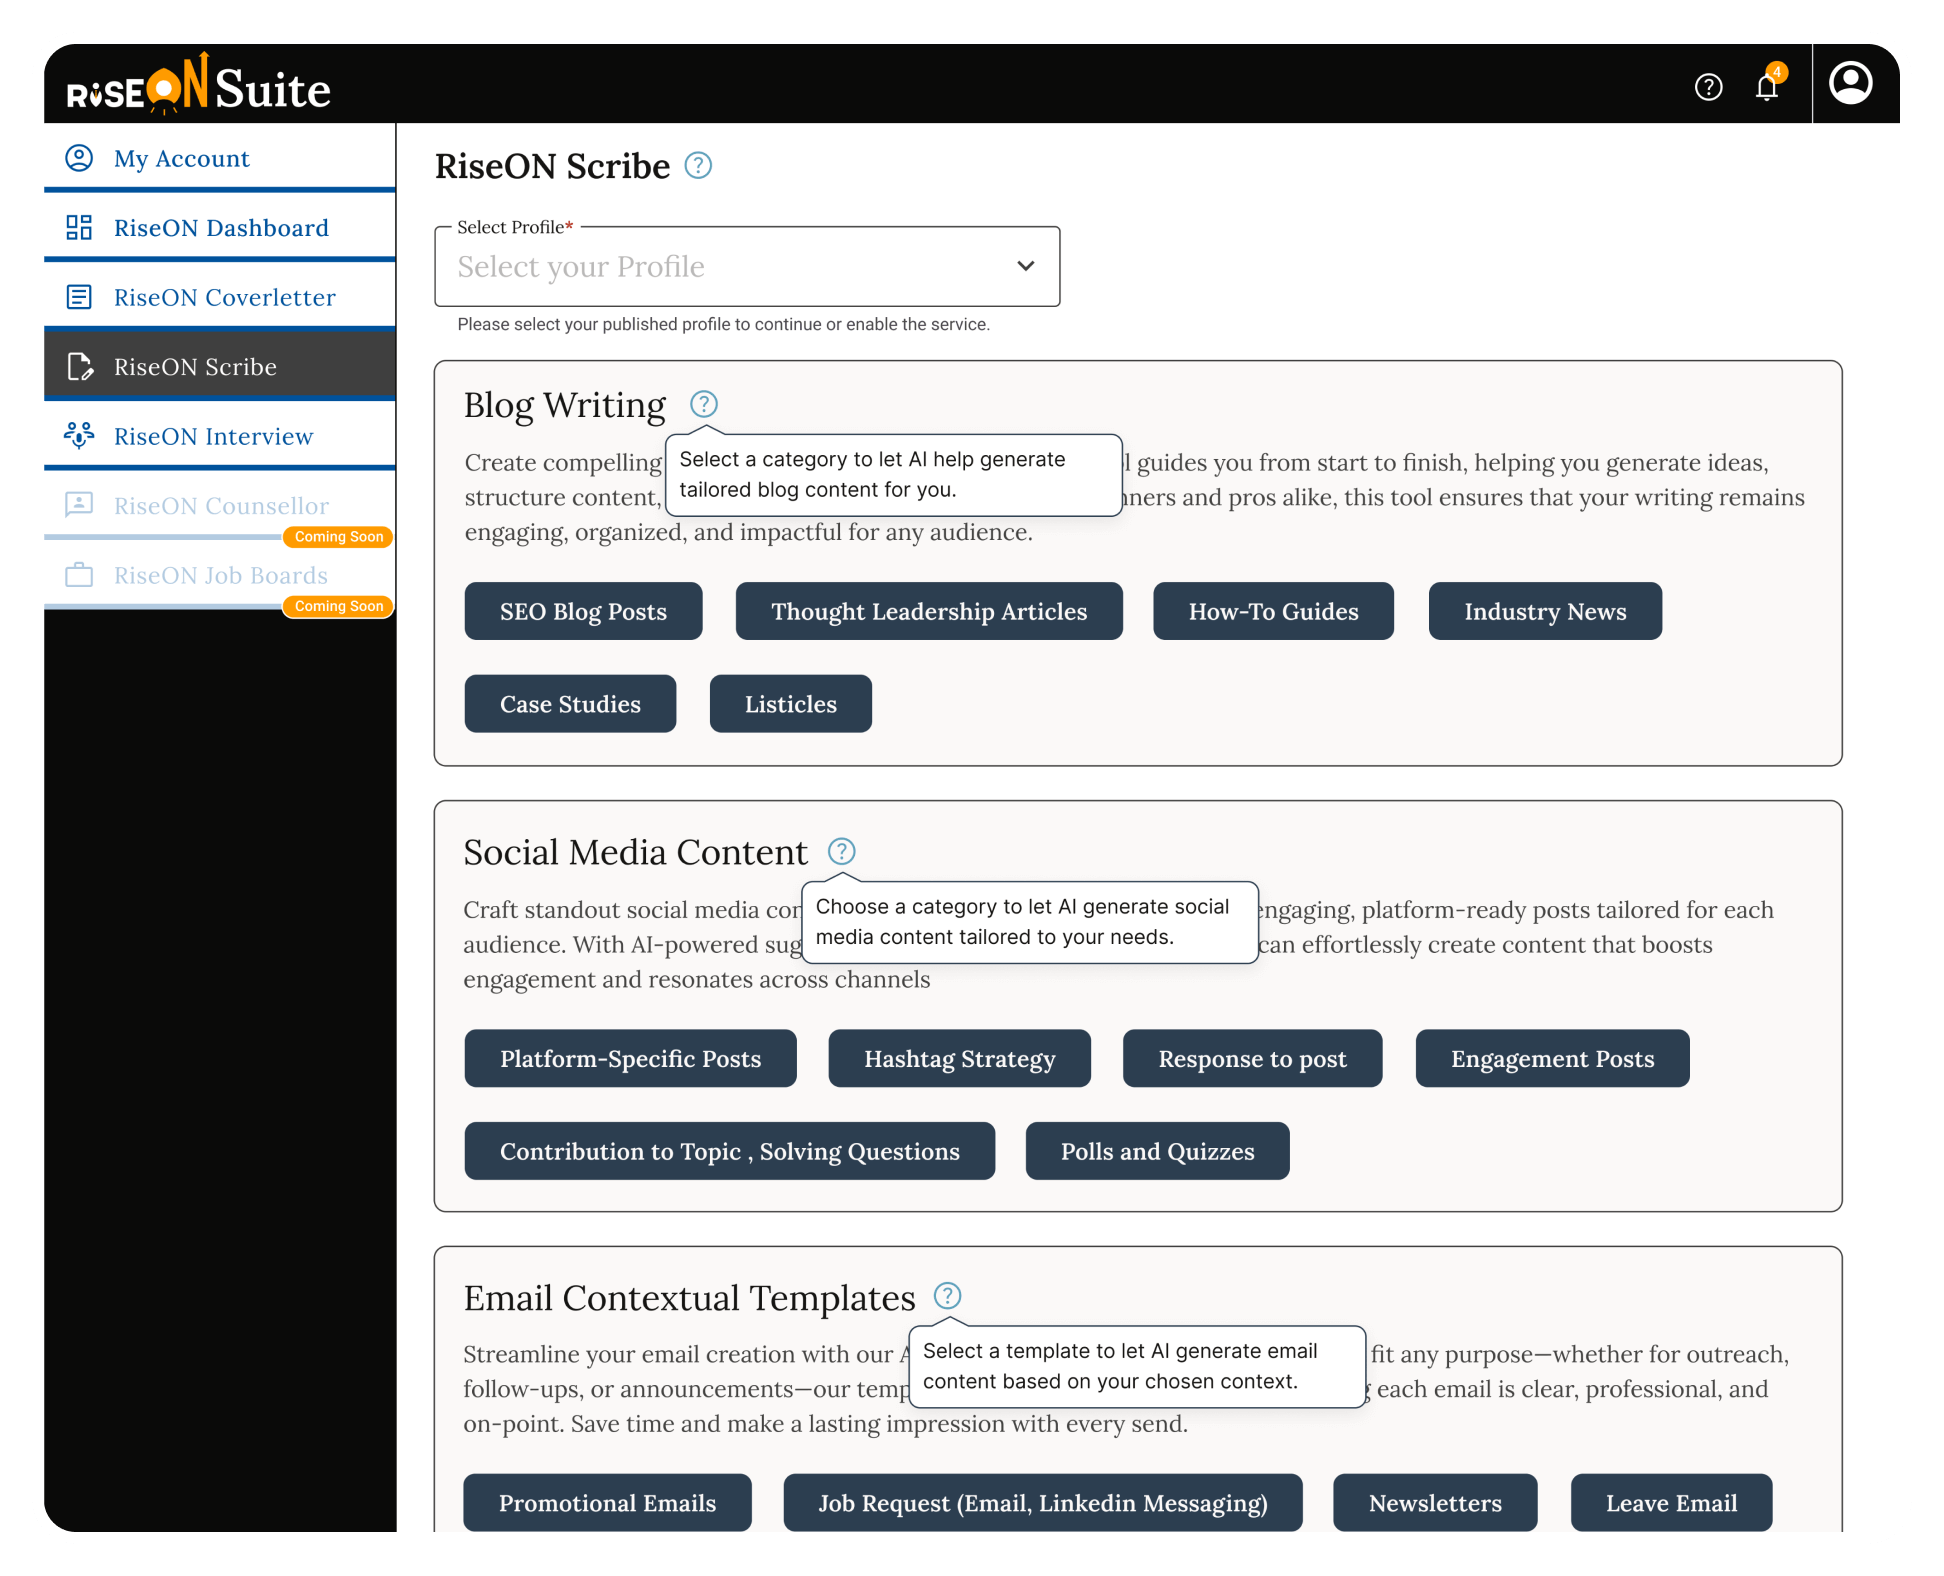Click the 'Select Profile*' field label
1944x1576 pixels.
click(x=515, y=227)
